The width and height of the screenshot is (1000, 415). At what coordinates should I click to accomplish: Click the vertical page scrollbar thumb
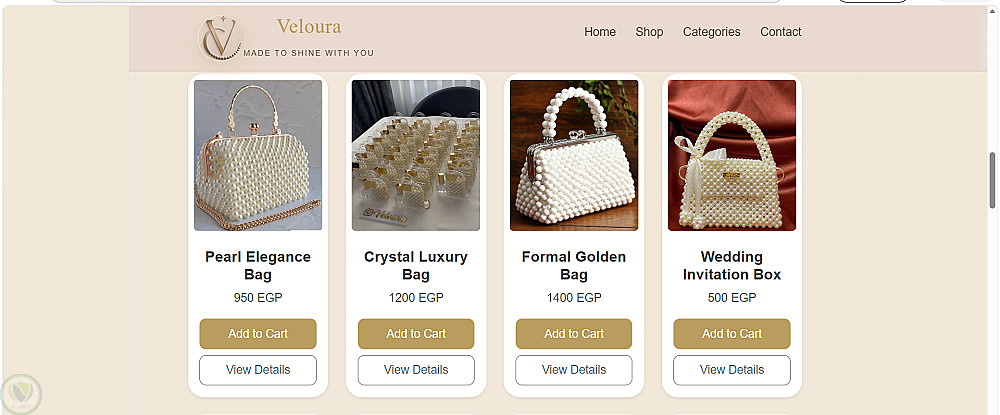click(x=992, y=180)
